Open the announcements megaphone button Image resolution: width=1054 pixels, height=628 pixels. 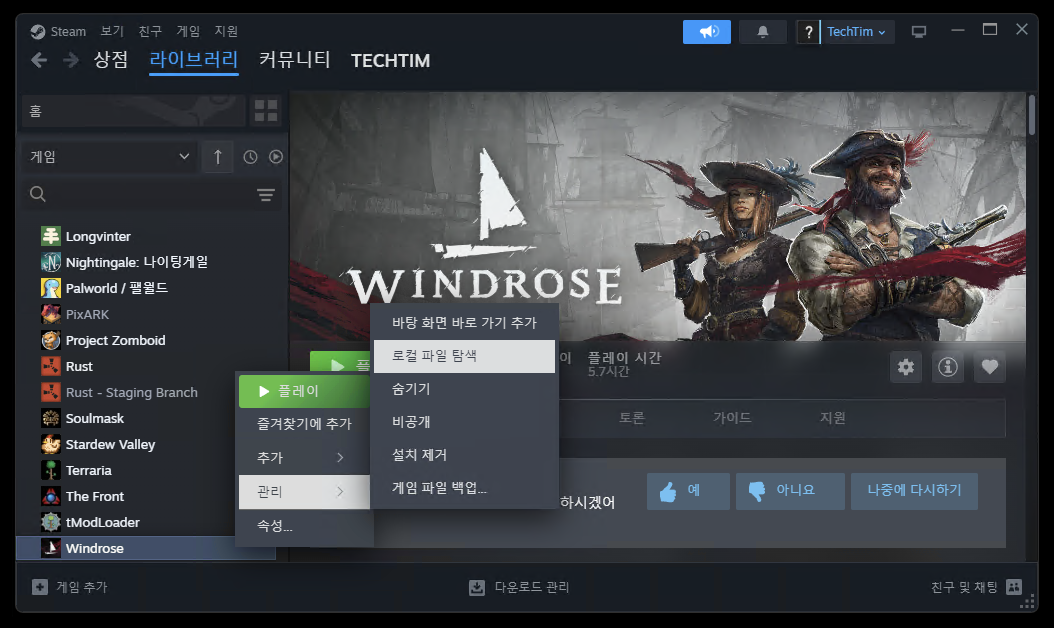click(x=706, y=32)
